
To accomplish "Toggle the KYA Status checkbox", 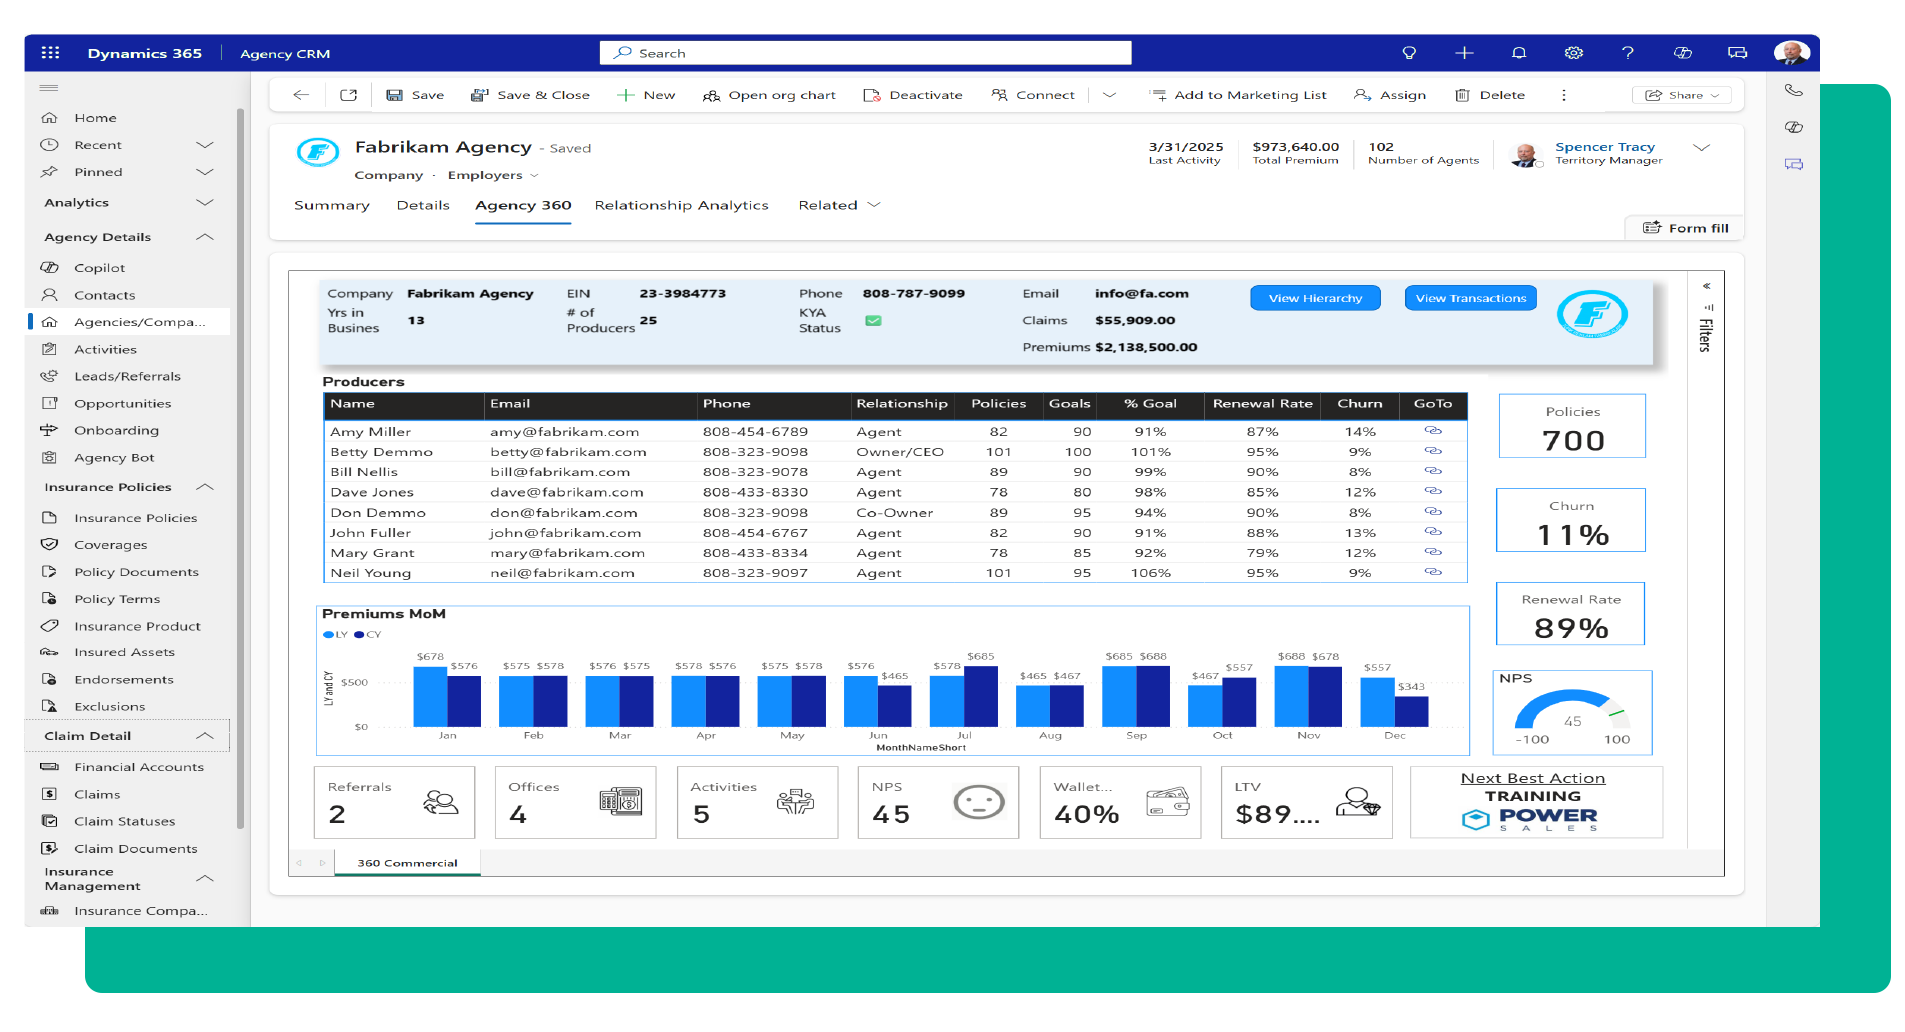I will point(873,321).
